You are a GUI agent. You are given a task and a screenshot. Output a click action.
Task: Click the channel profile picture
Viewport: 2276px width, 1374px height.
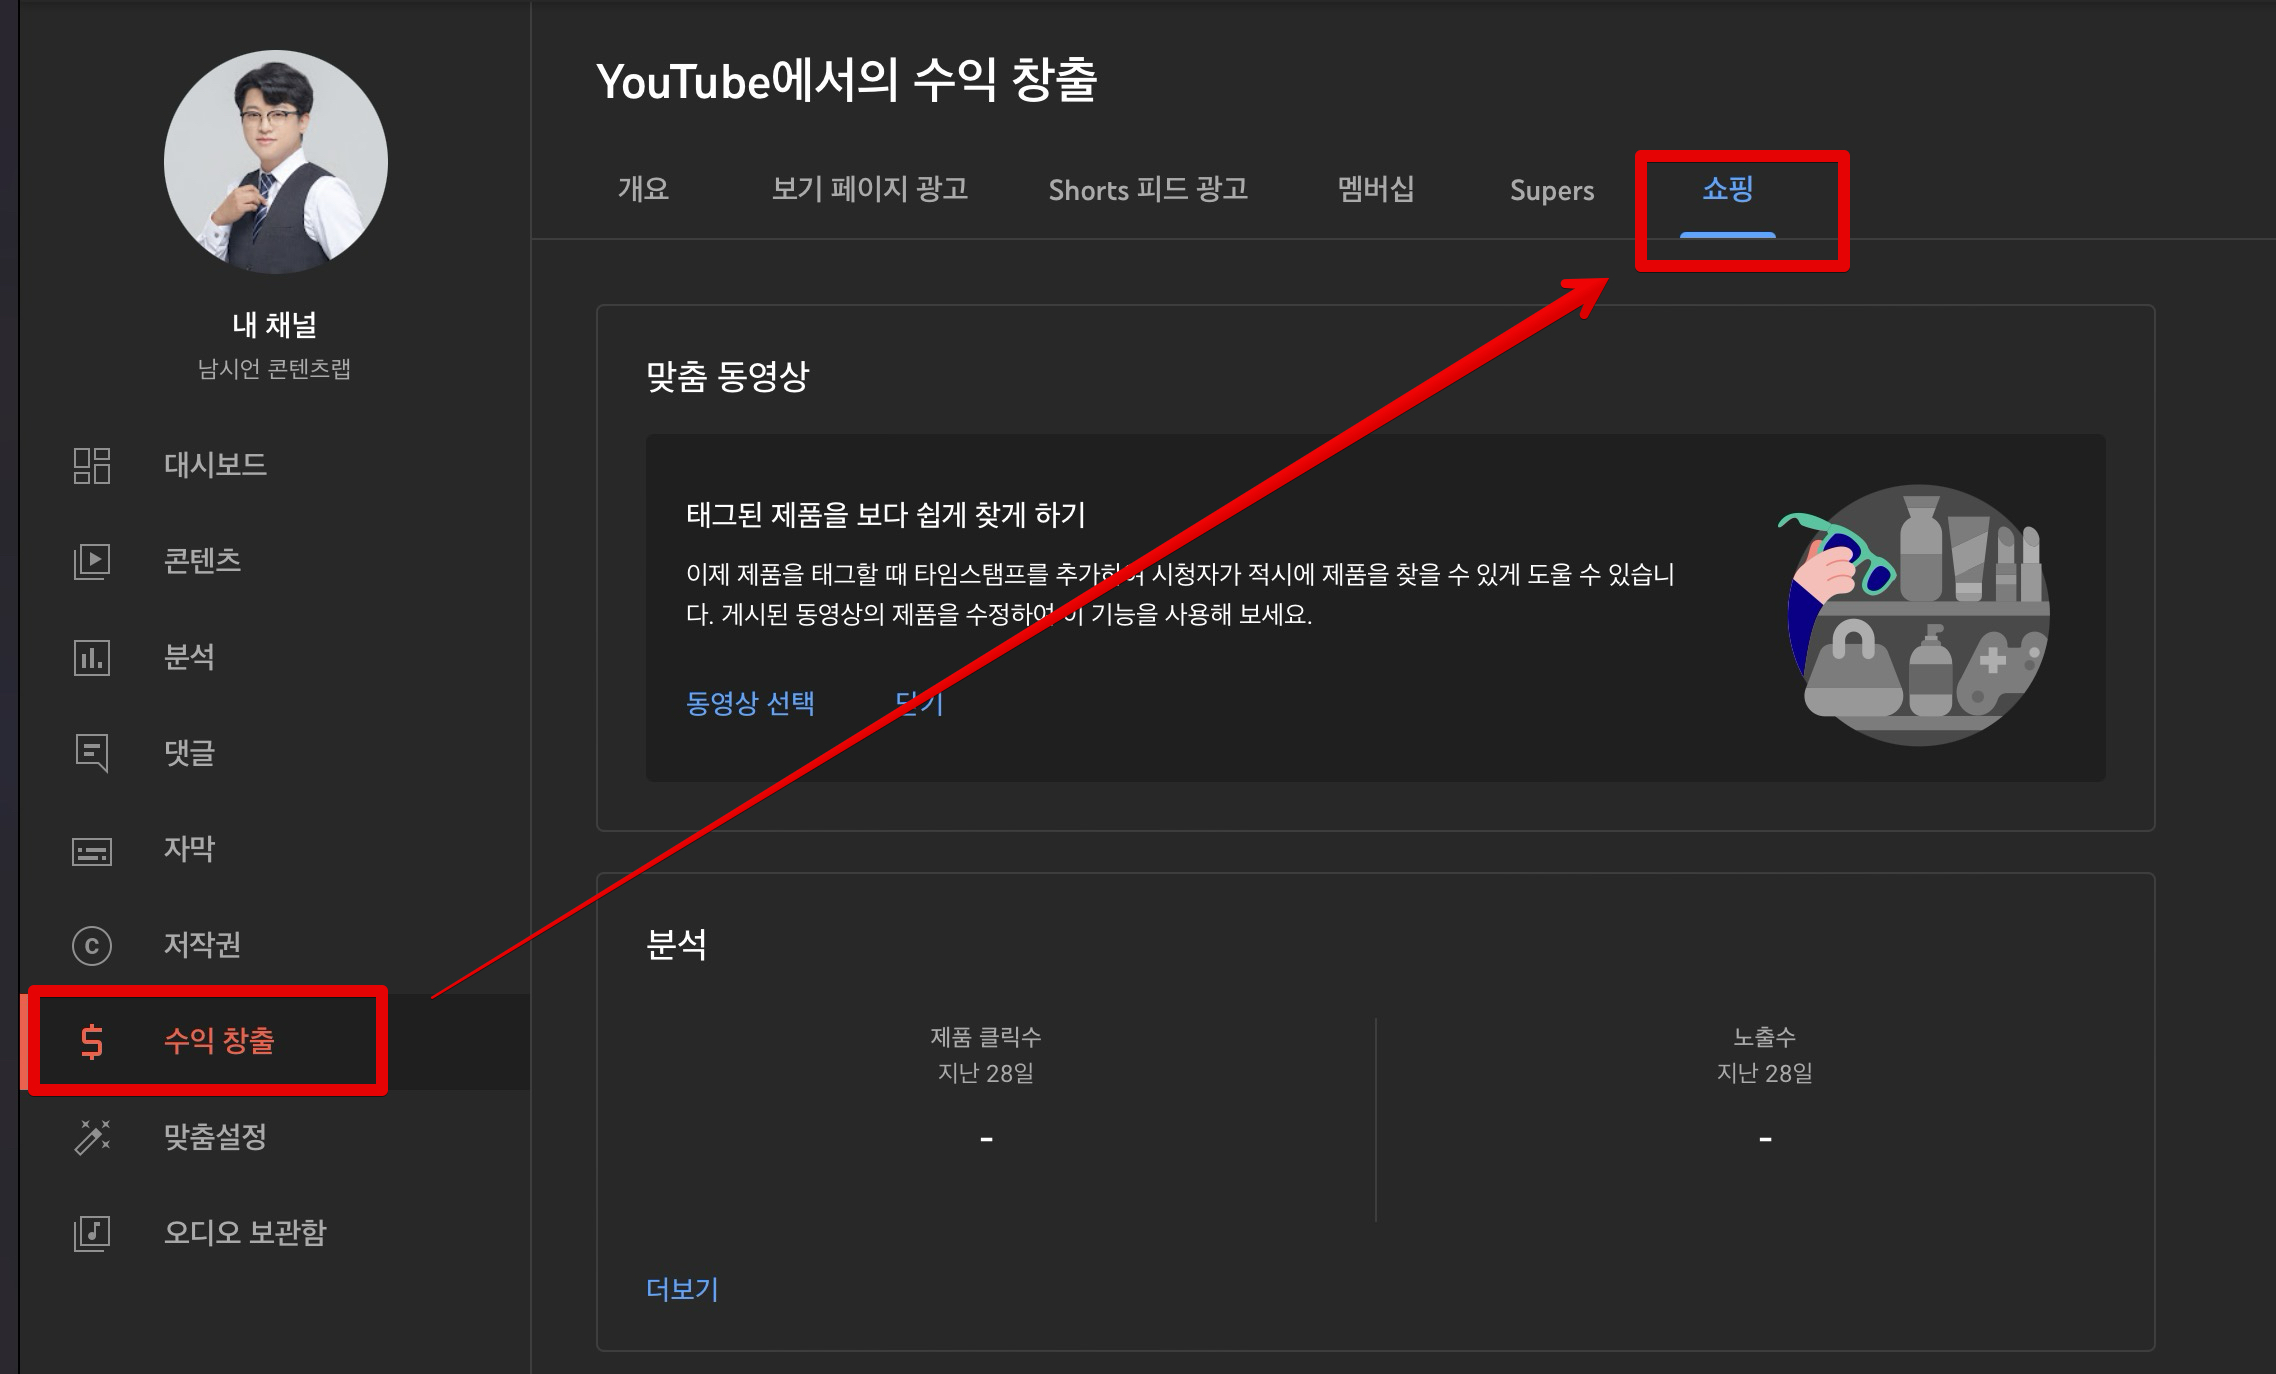pos(275,162)
